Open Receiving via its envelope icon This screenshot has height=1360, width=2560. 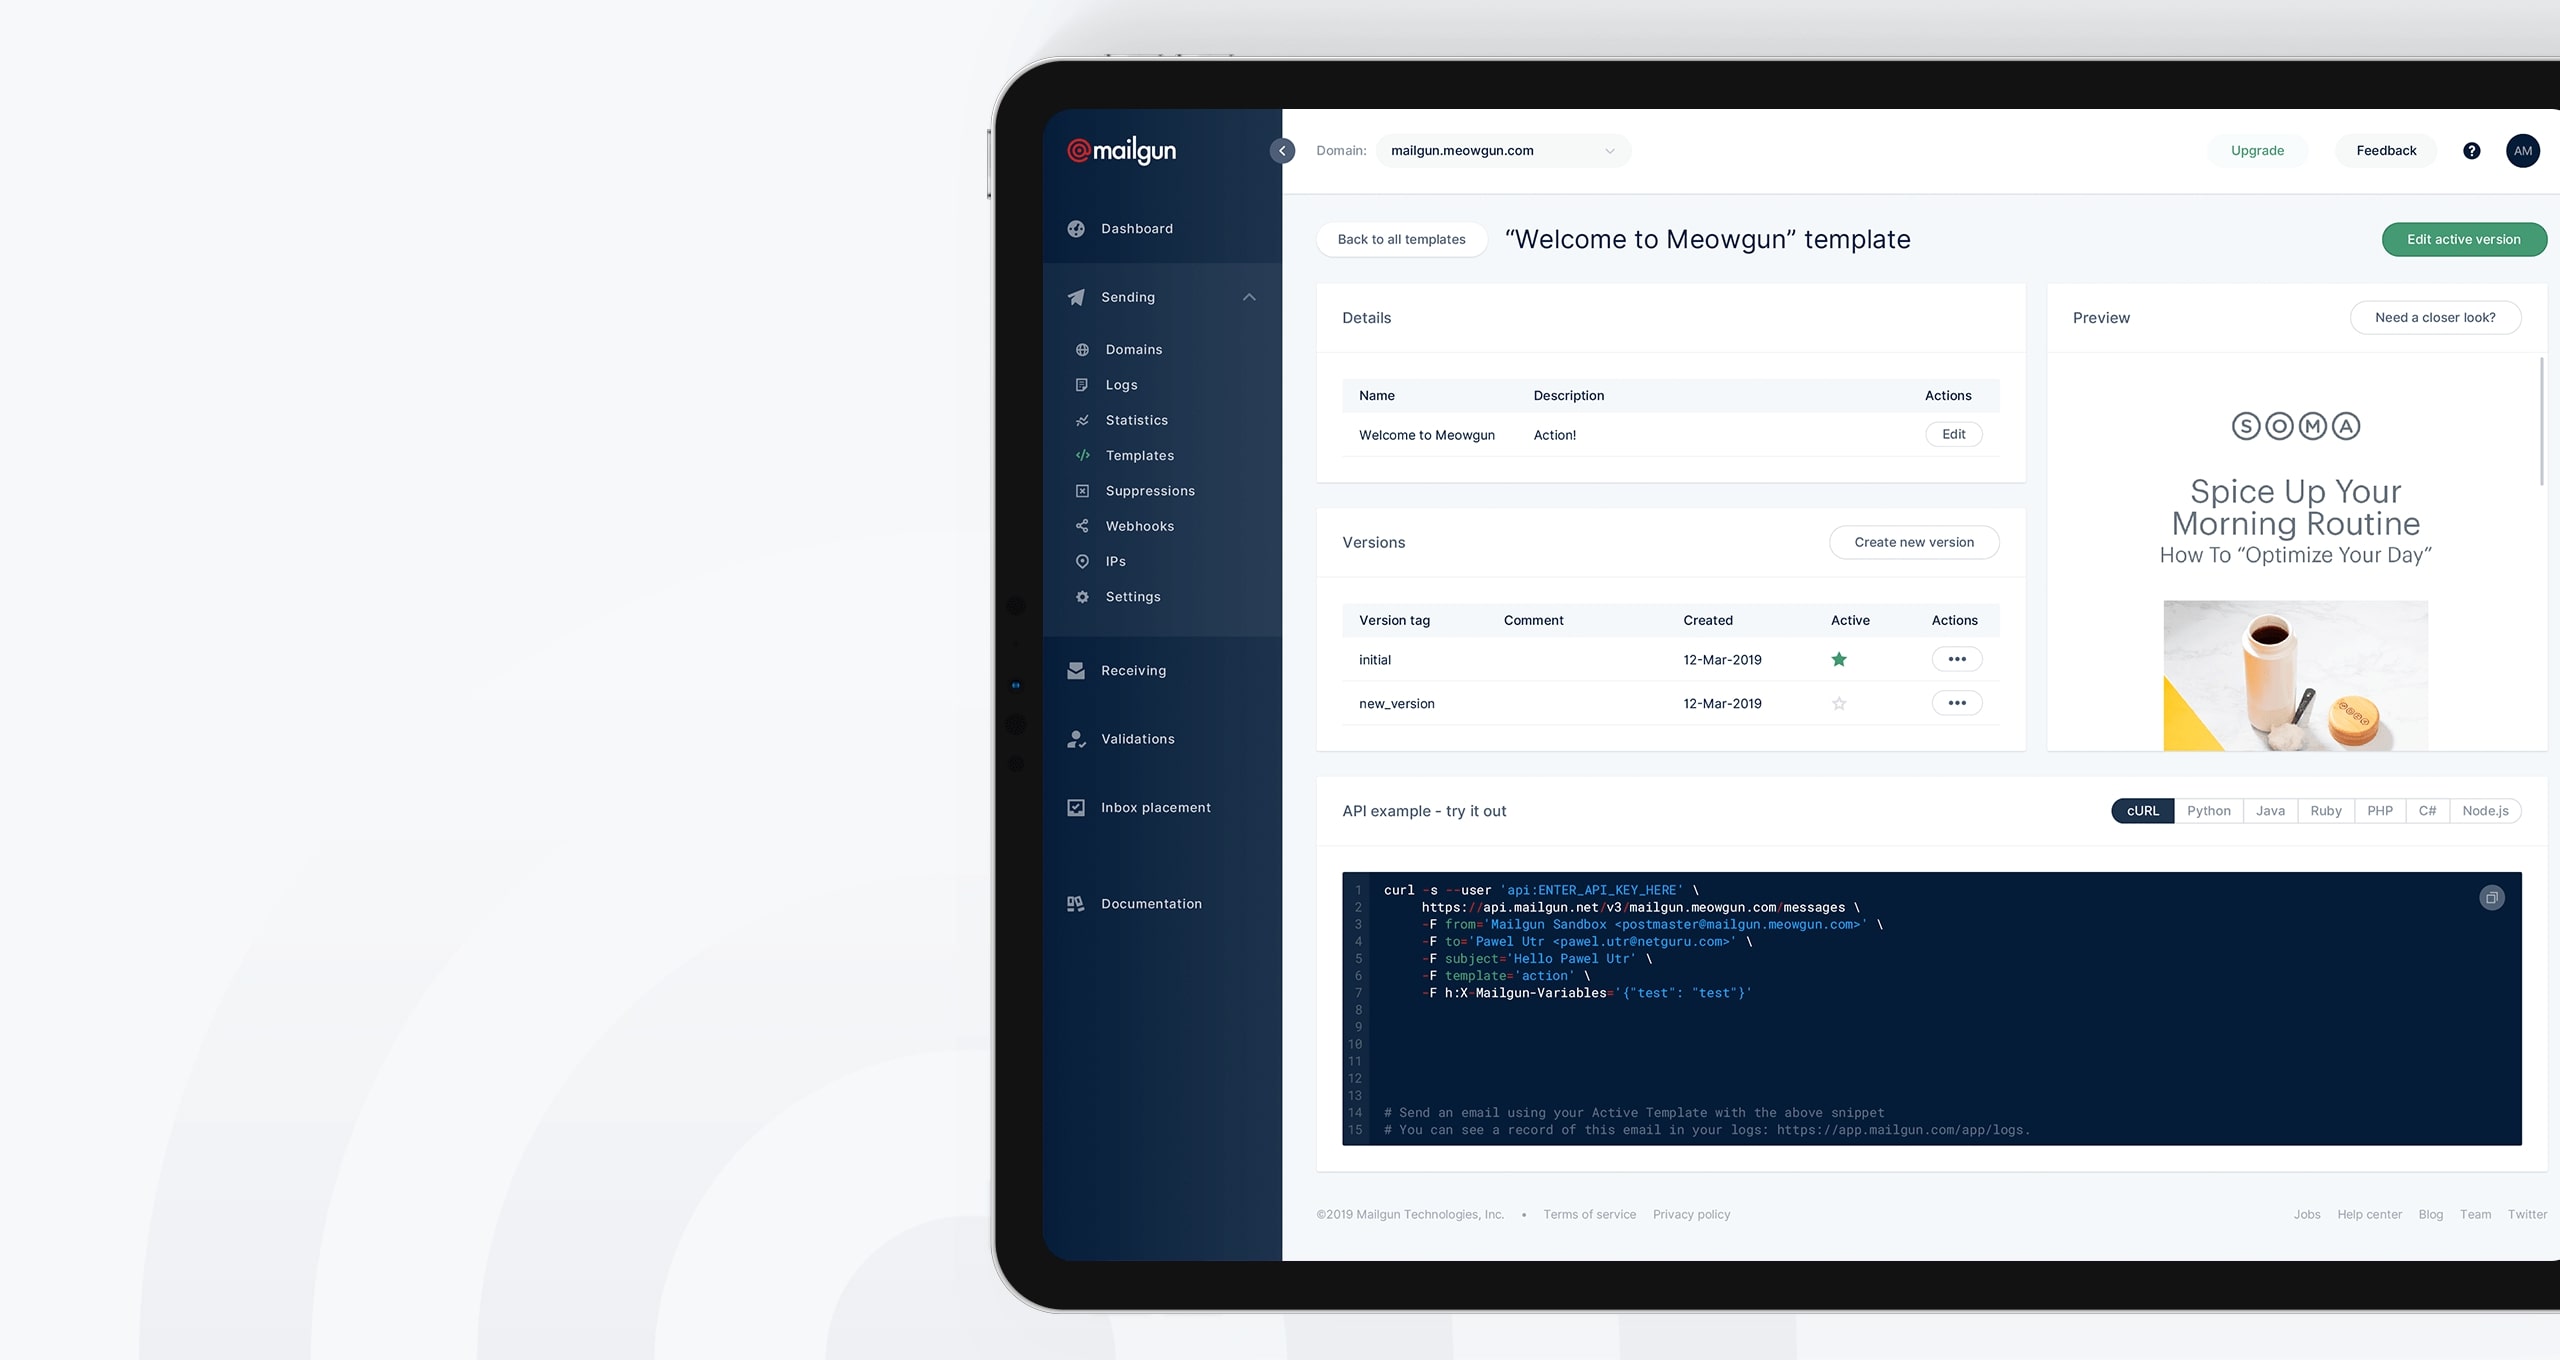click(1076, 671)
